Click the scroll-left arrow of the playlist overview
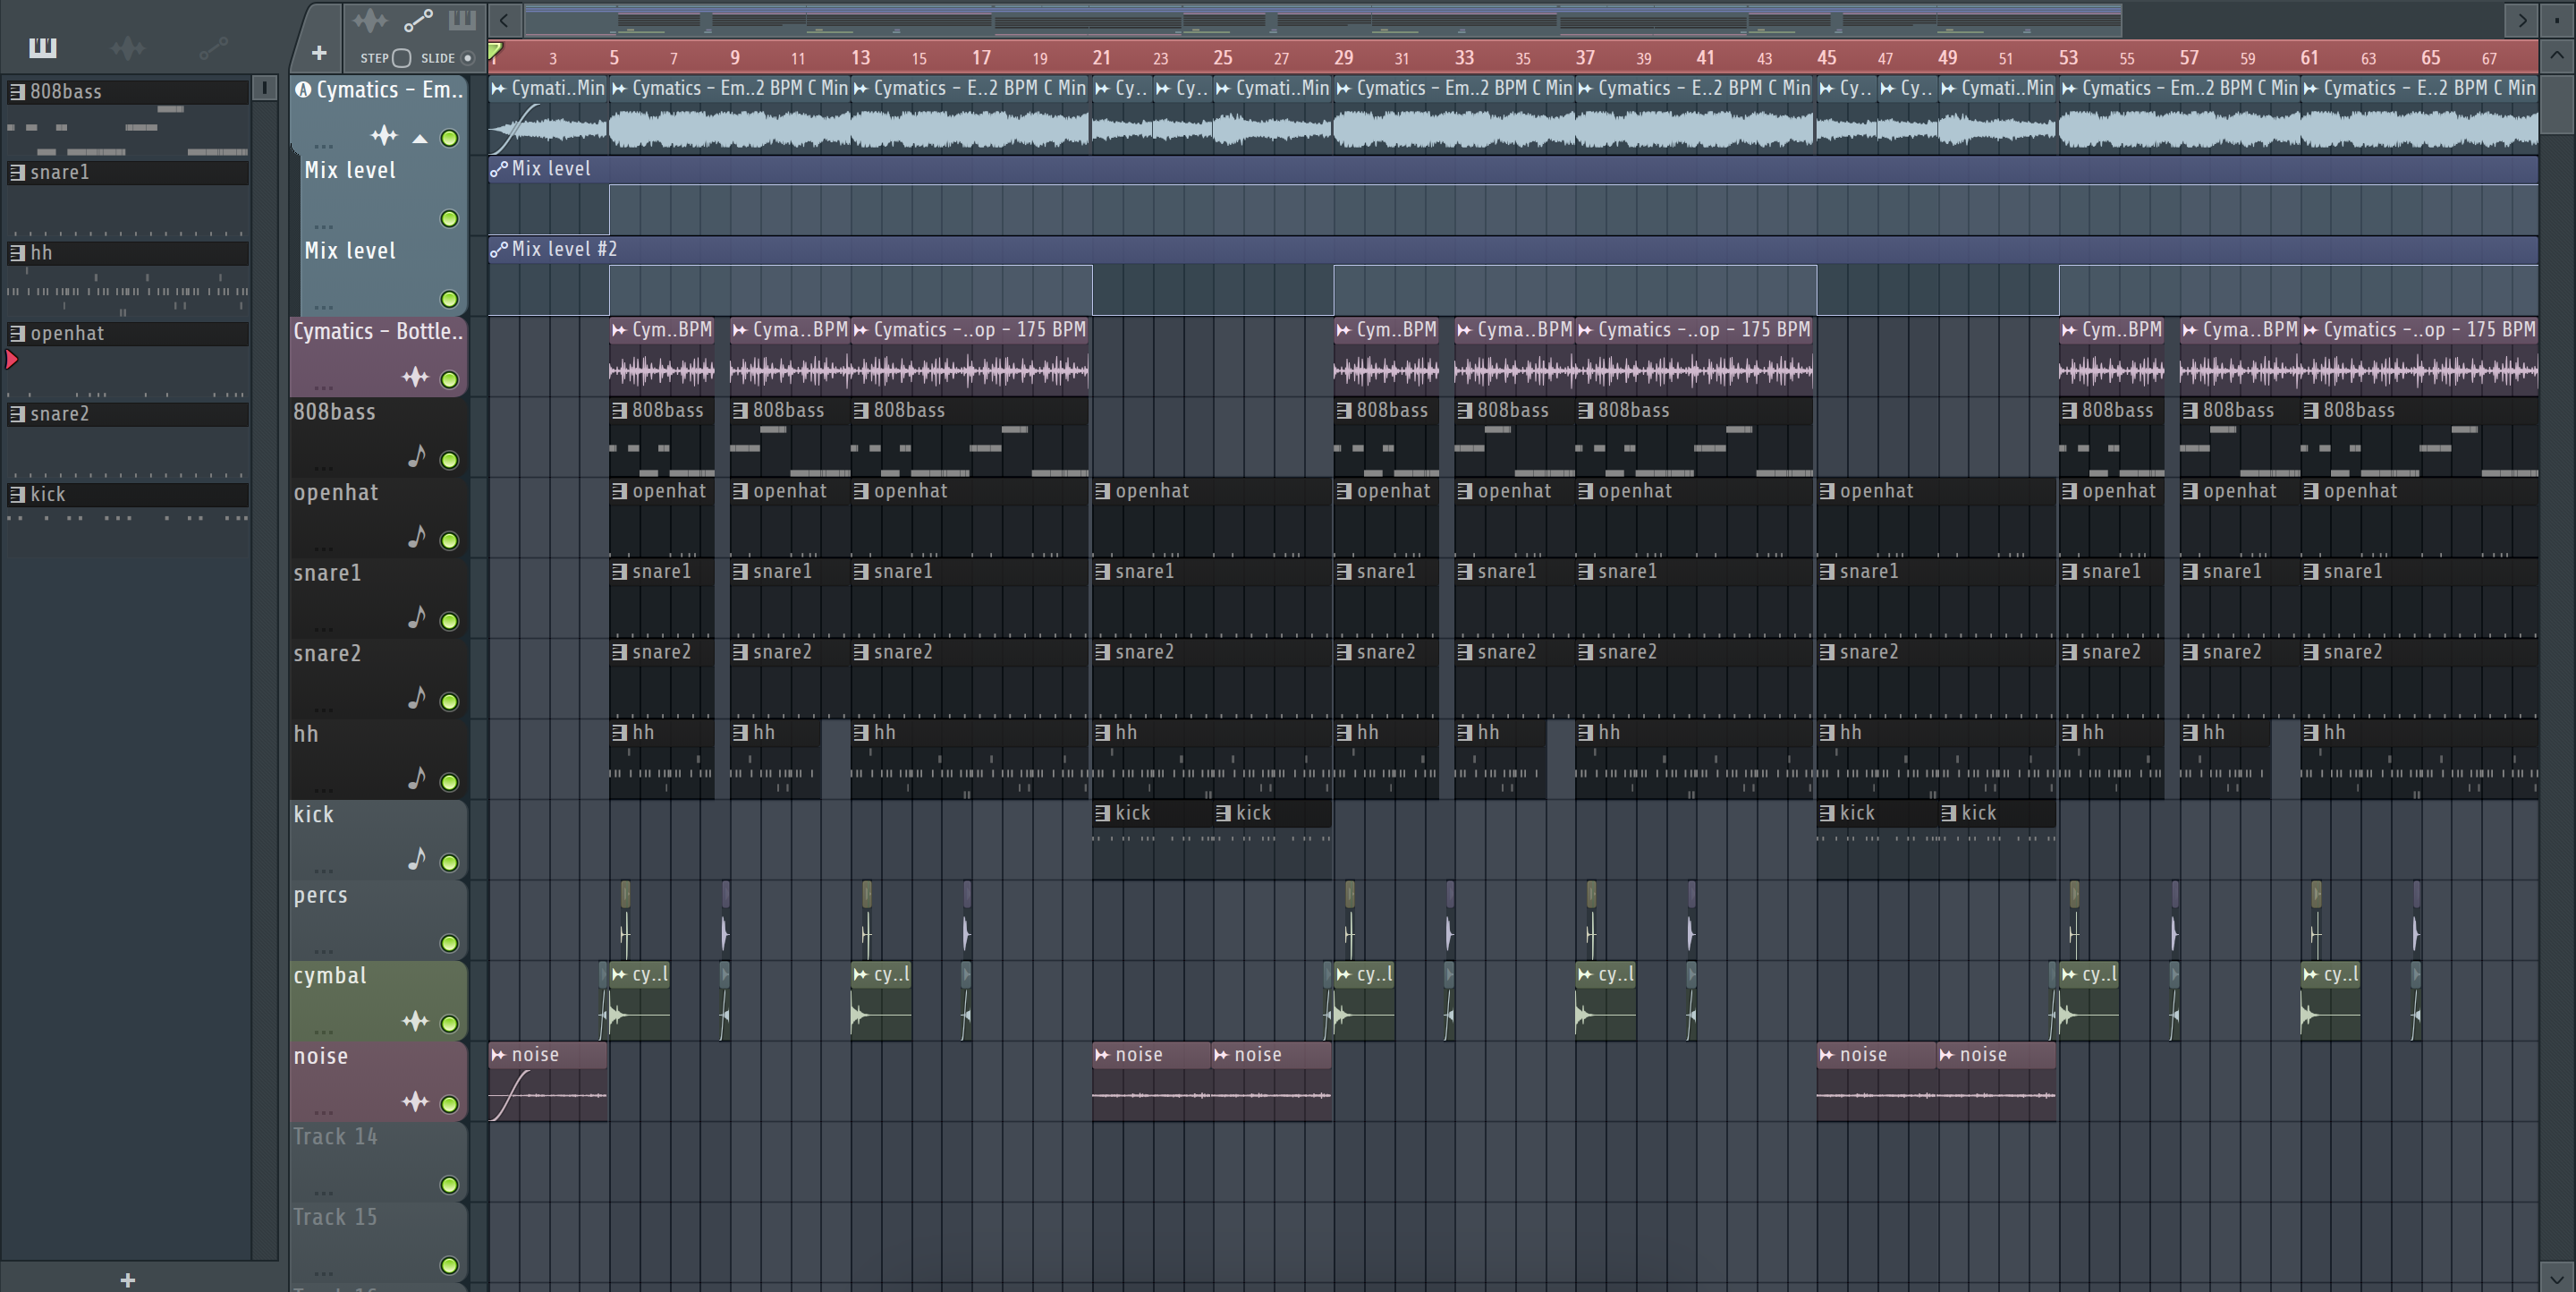Viewport: 2576px width, 1292px height. pyautogui.click(x=505, y=19)
